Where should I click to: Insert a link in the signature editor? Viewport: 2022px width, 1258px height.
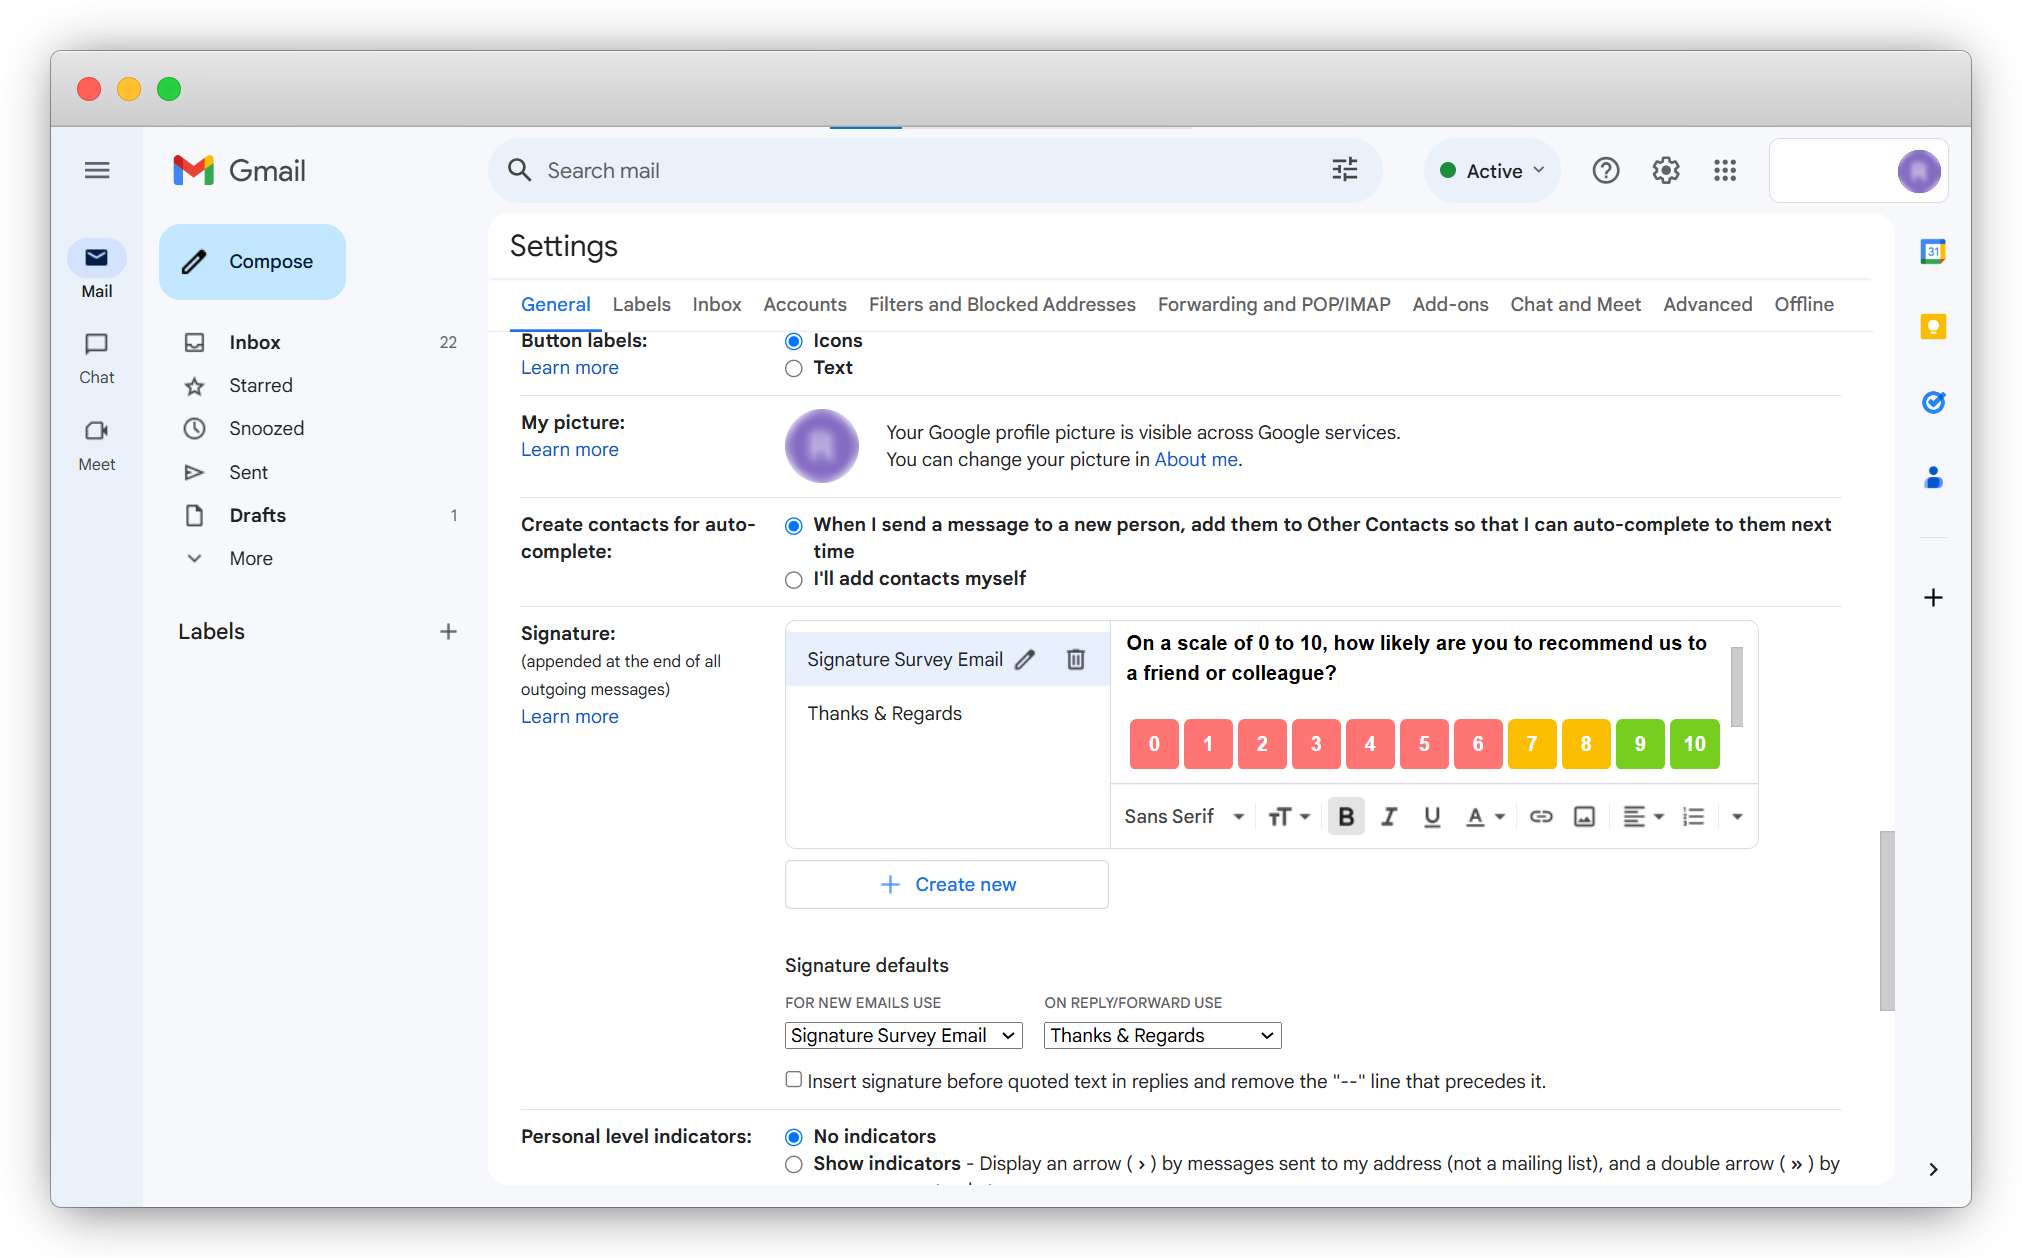(1540, 816)
